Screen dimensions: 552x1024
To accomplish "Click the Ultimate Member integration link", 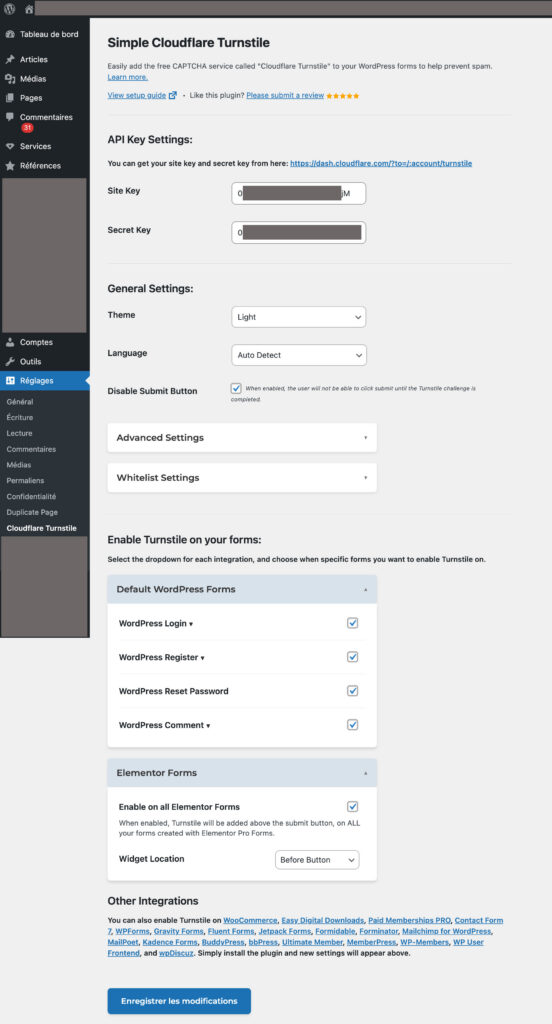I will [312, 942].
